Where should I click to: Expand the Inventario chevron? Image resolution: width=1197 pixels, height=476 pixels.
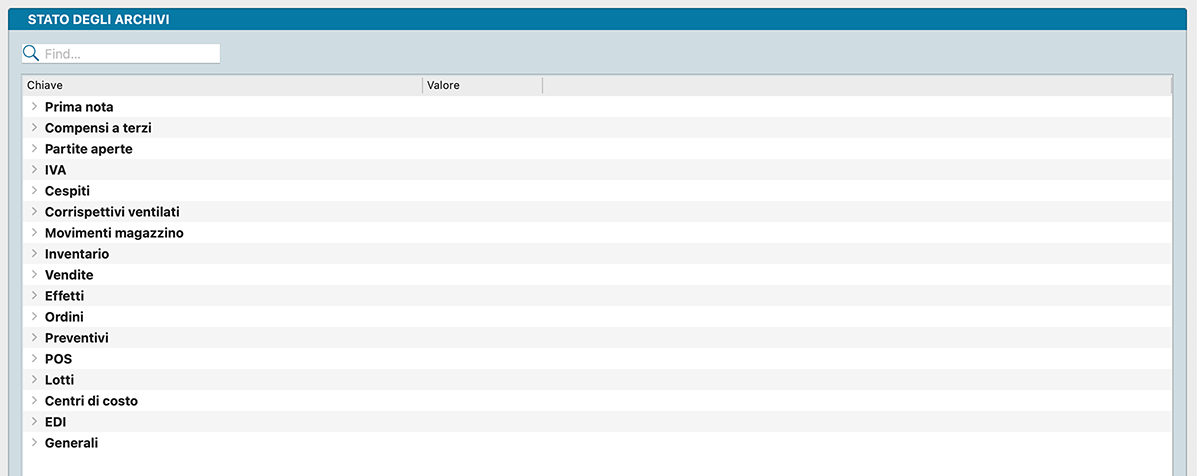click(x=34, y=254)
